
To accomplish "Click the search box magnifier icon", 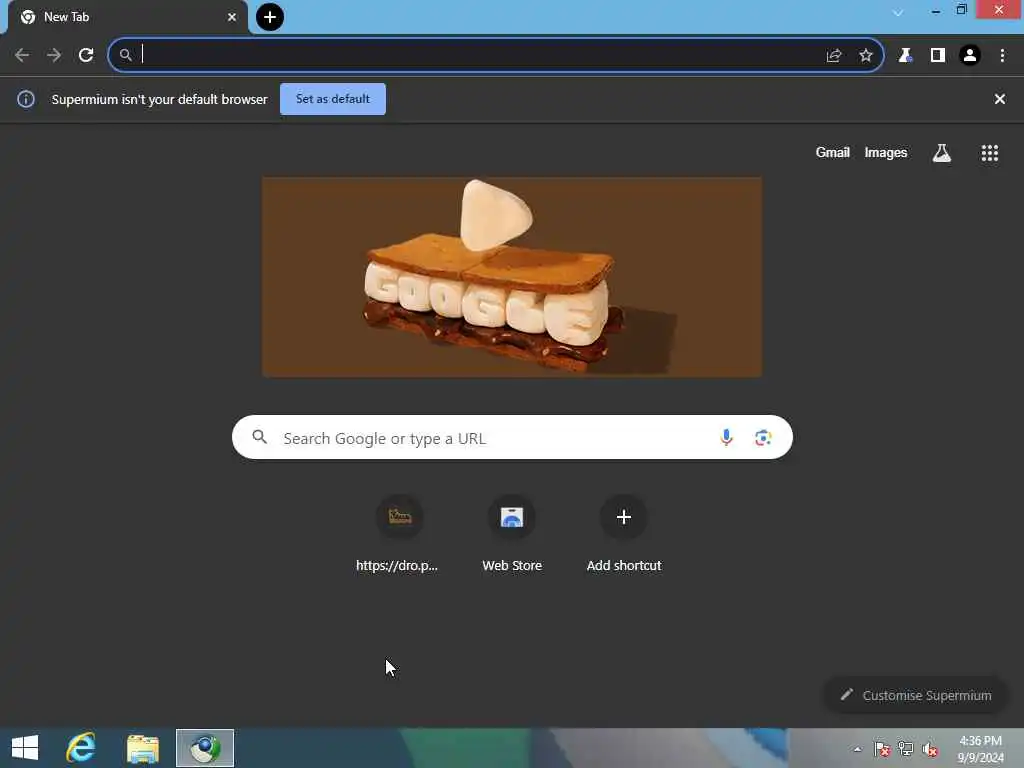I will point(259,437).
